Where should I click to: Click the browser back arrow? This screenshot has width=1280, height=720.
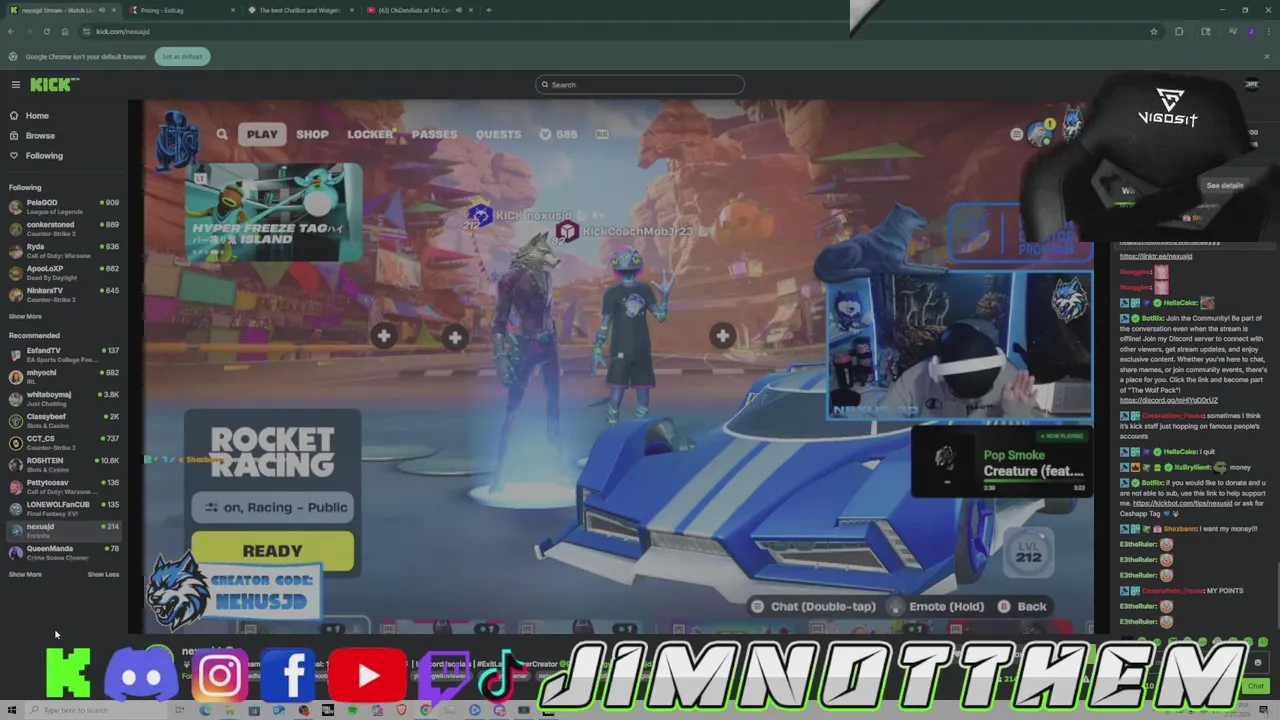point(11,32)
